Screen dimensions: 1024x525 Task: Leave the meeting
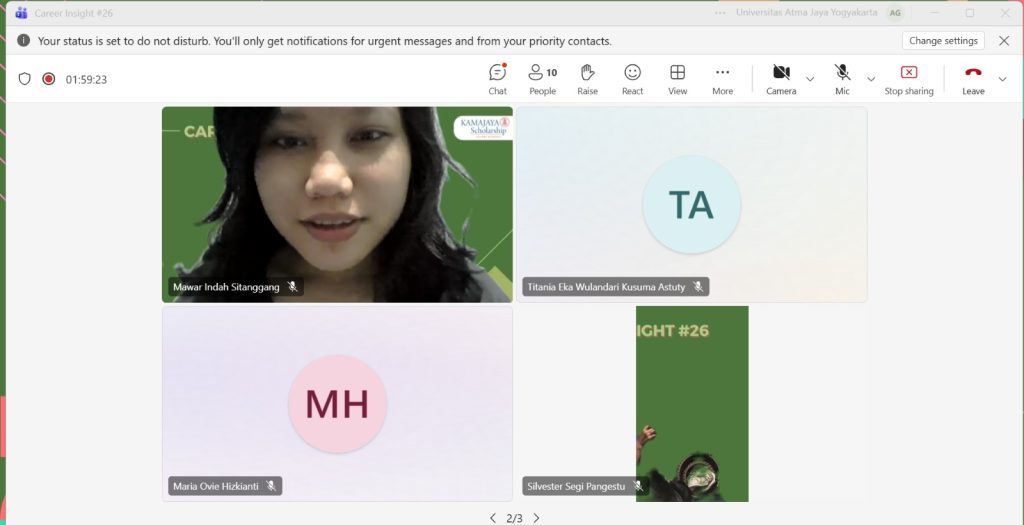coord(973,78)
